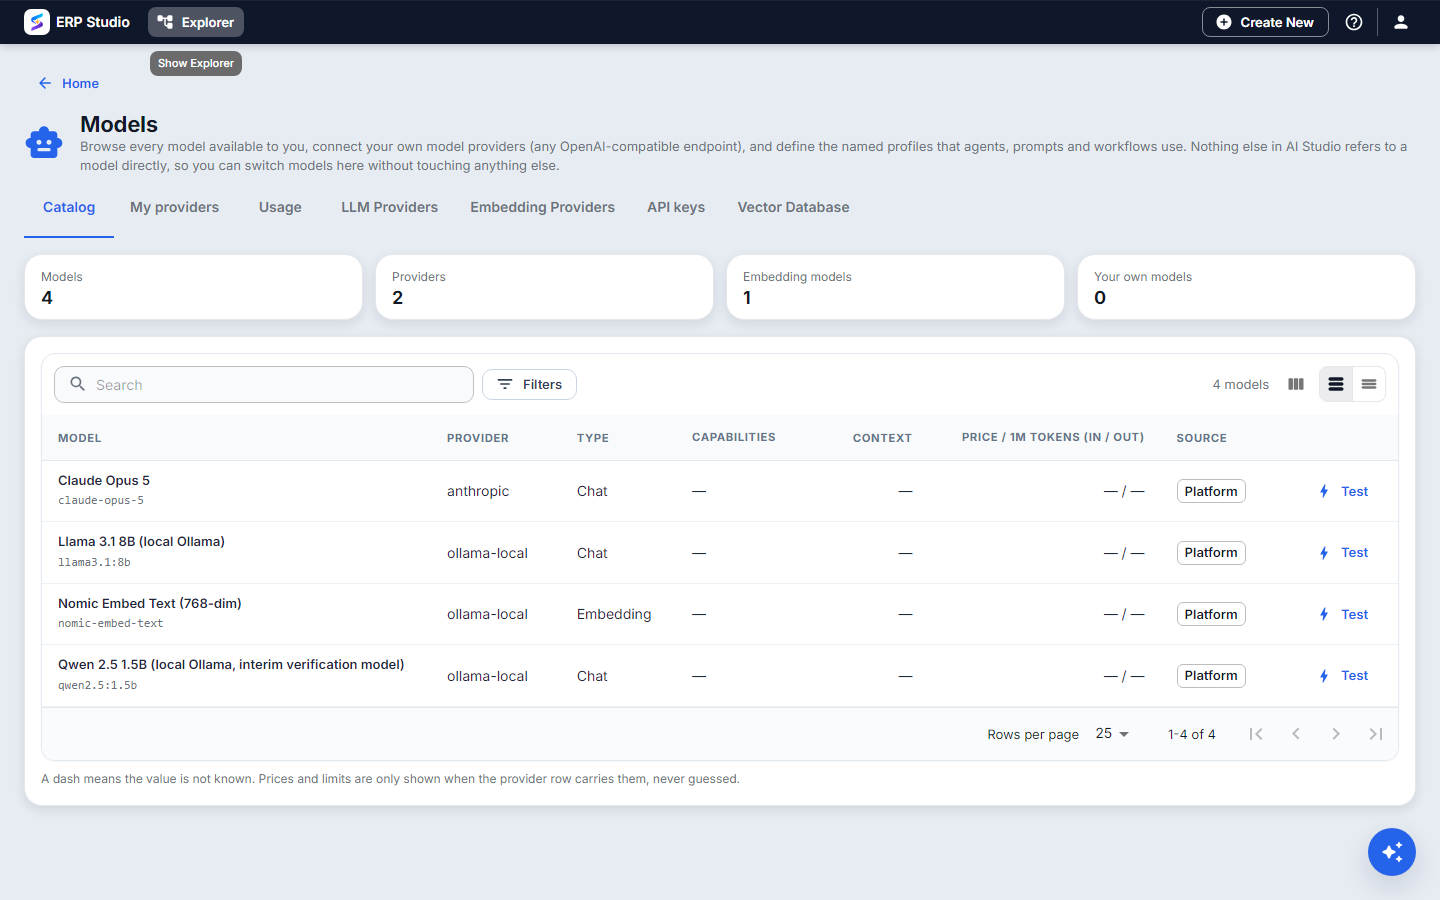This screenshot has height=900, width=1440.
Task: Open the help question mark icon
Action: [x=1354, y=22]
